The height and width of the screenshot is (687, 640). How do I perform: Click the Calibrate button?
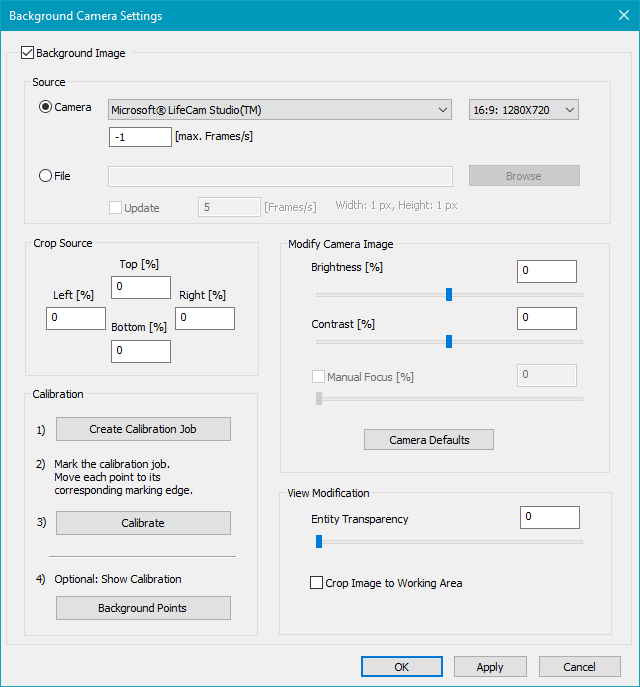143,523
